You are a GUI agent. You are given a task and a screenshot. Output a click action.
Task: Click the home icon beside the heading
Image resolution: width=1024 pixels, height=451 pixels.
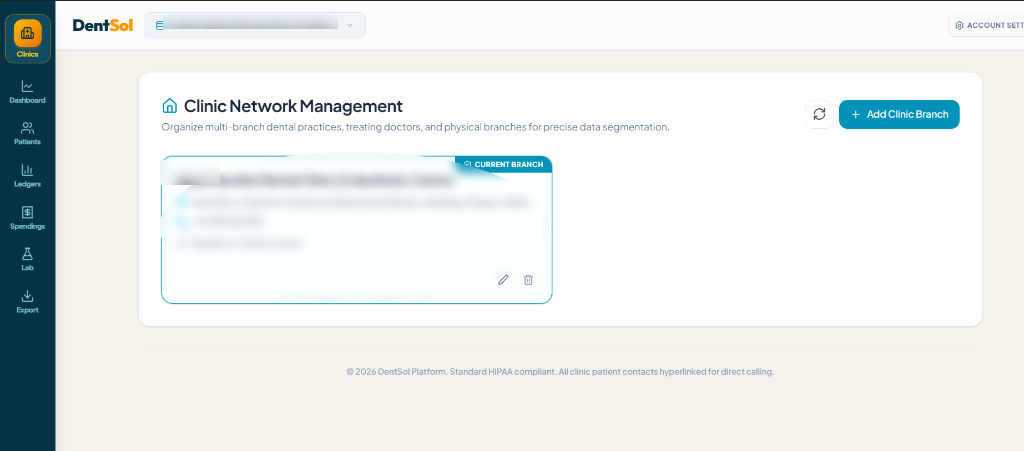(x=170, y=106)
